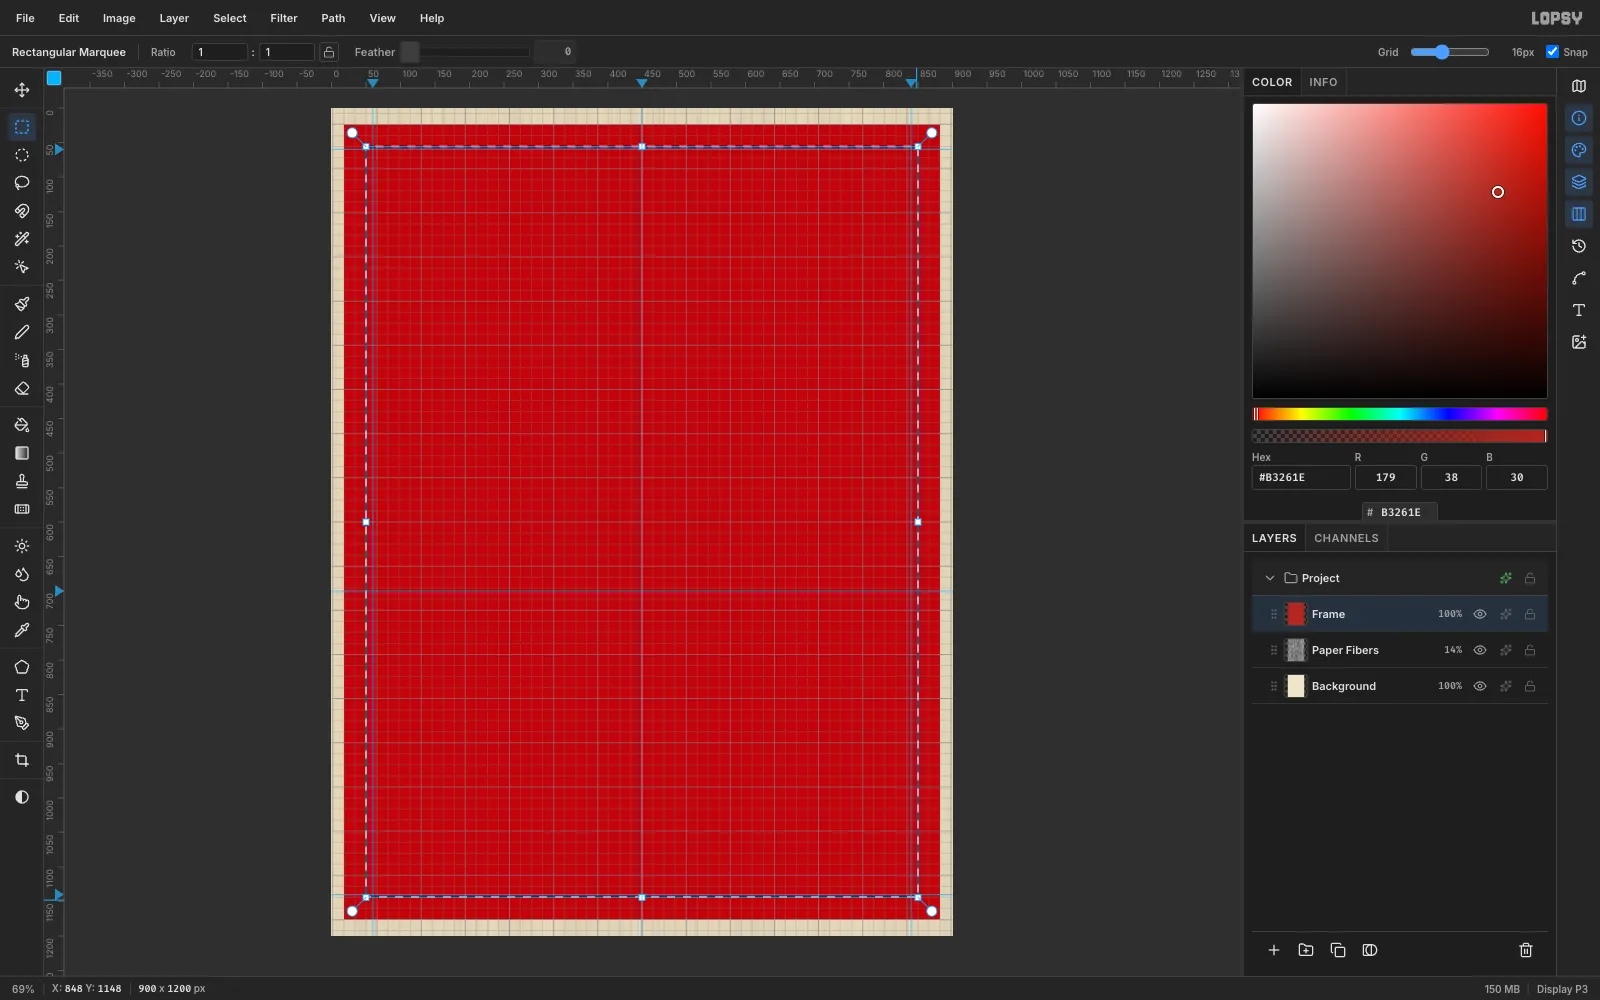Hide the Paper Fibers layer
Image resolution: width=1600 pixels, height=1000 pixels.
(x=1480, y=650)
